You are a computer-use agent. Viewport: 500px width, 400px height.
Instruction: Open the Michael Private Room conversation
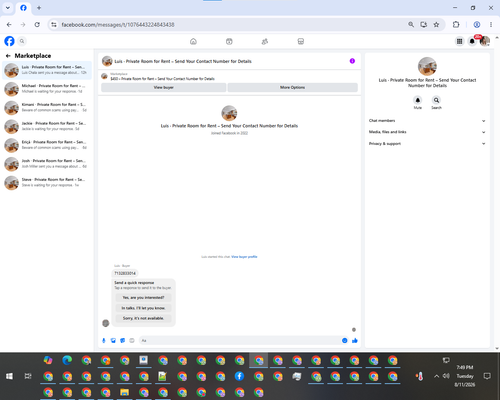(x=47, y=89)
